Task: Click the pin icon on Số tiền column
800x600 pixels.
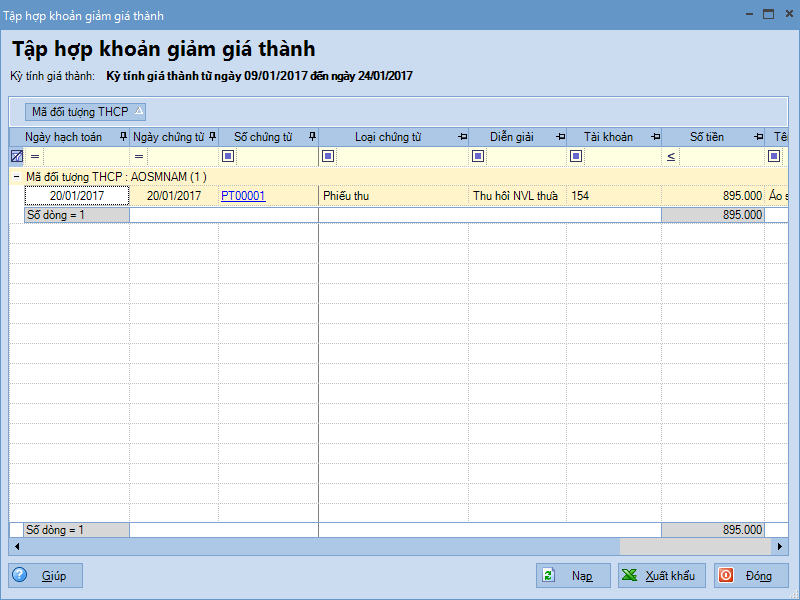Action: pos(759,137)
